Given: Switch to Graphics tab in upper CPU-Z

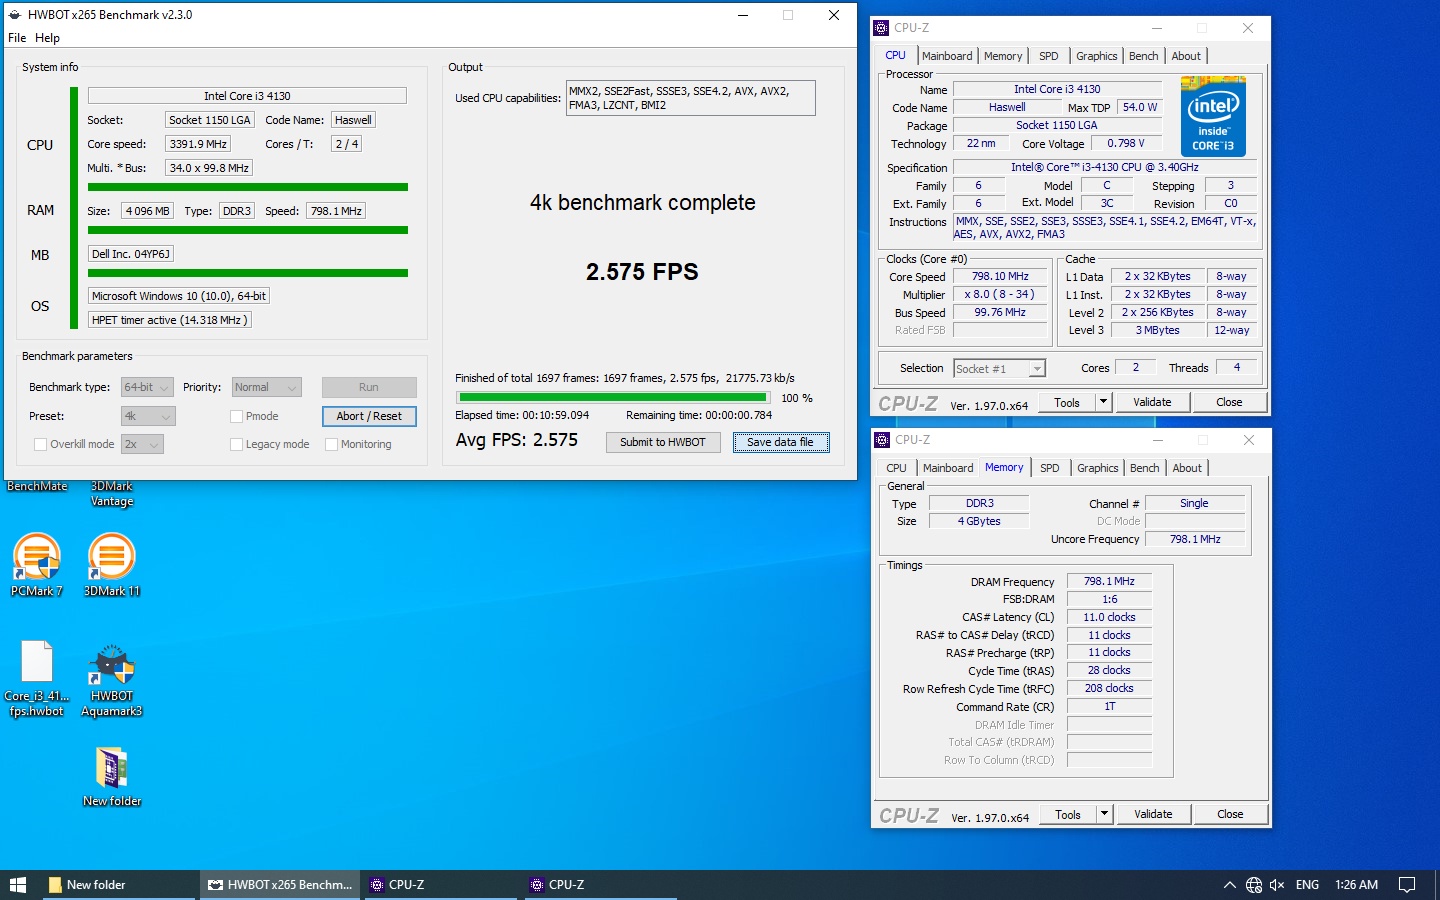Looking at the screenshot, I should click(x=1096, y=56).
